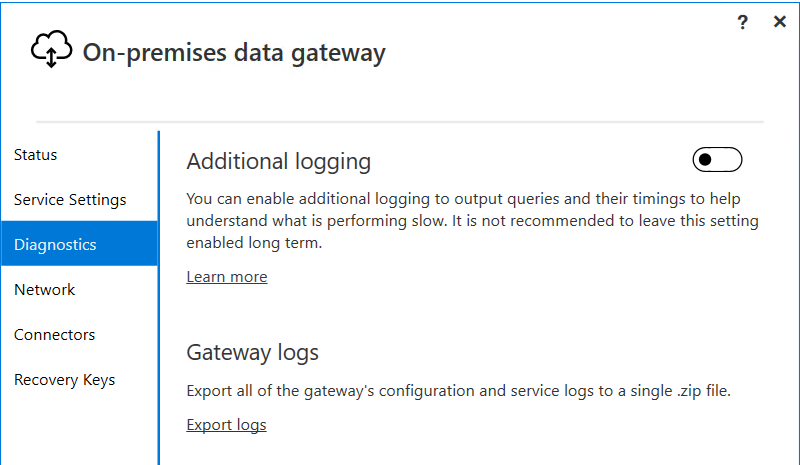The image size is (800, 465).
Task: Open the Connectors section
Action: point(54,334)
